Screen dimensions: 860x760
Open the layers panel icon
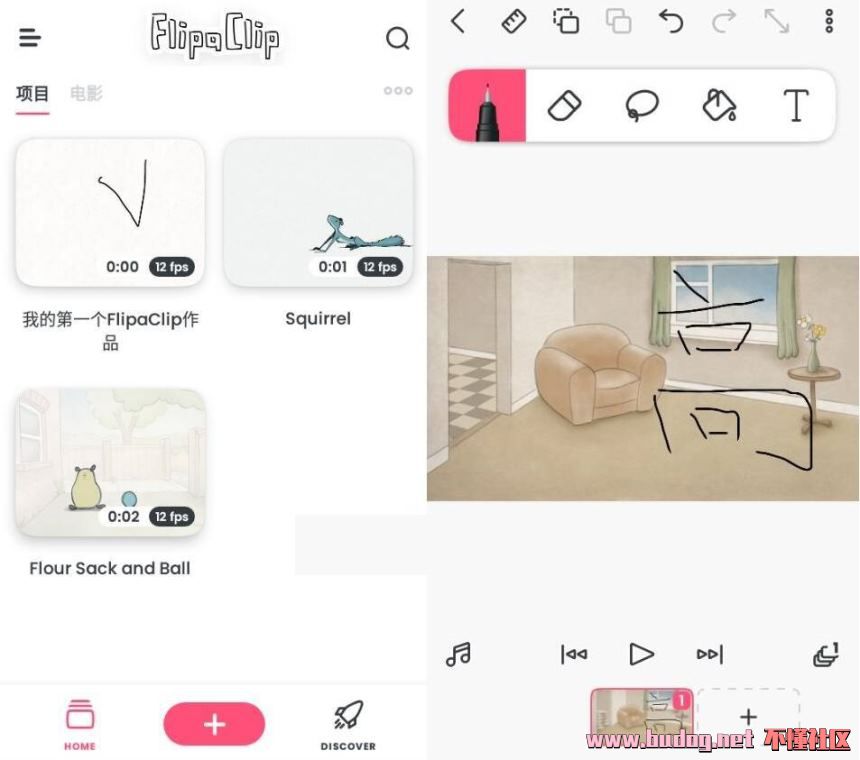click(825, 654)
